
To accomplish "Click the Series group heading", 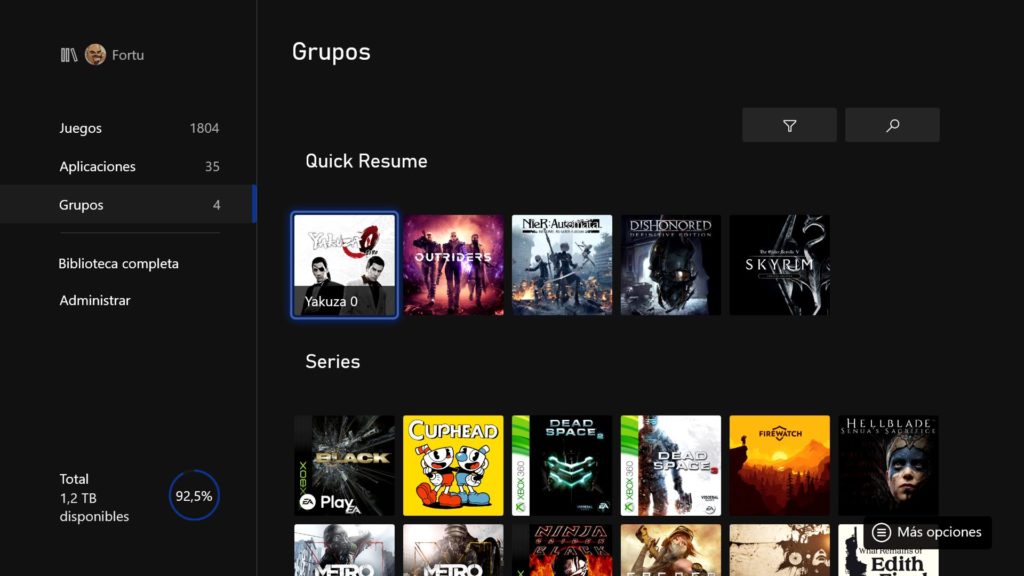I will tap(332, 362).
